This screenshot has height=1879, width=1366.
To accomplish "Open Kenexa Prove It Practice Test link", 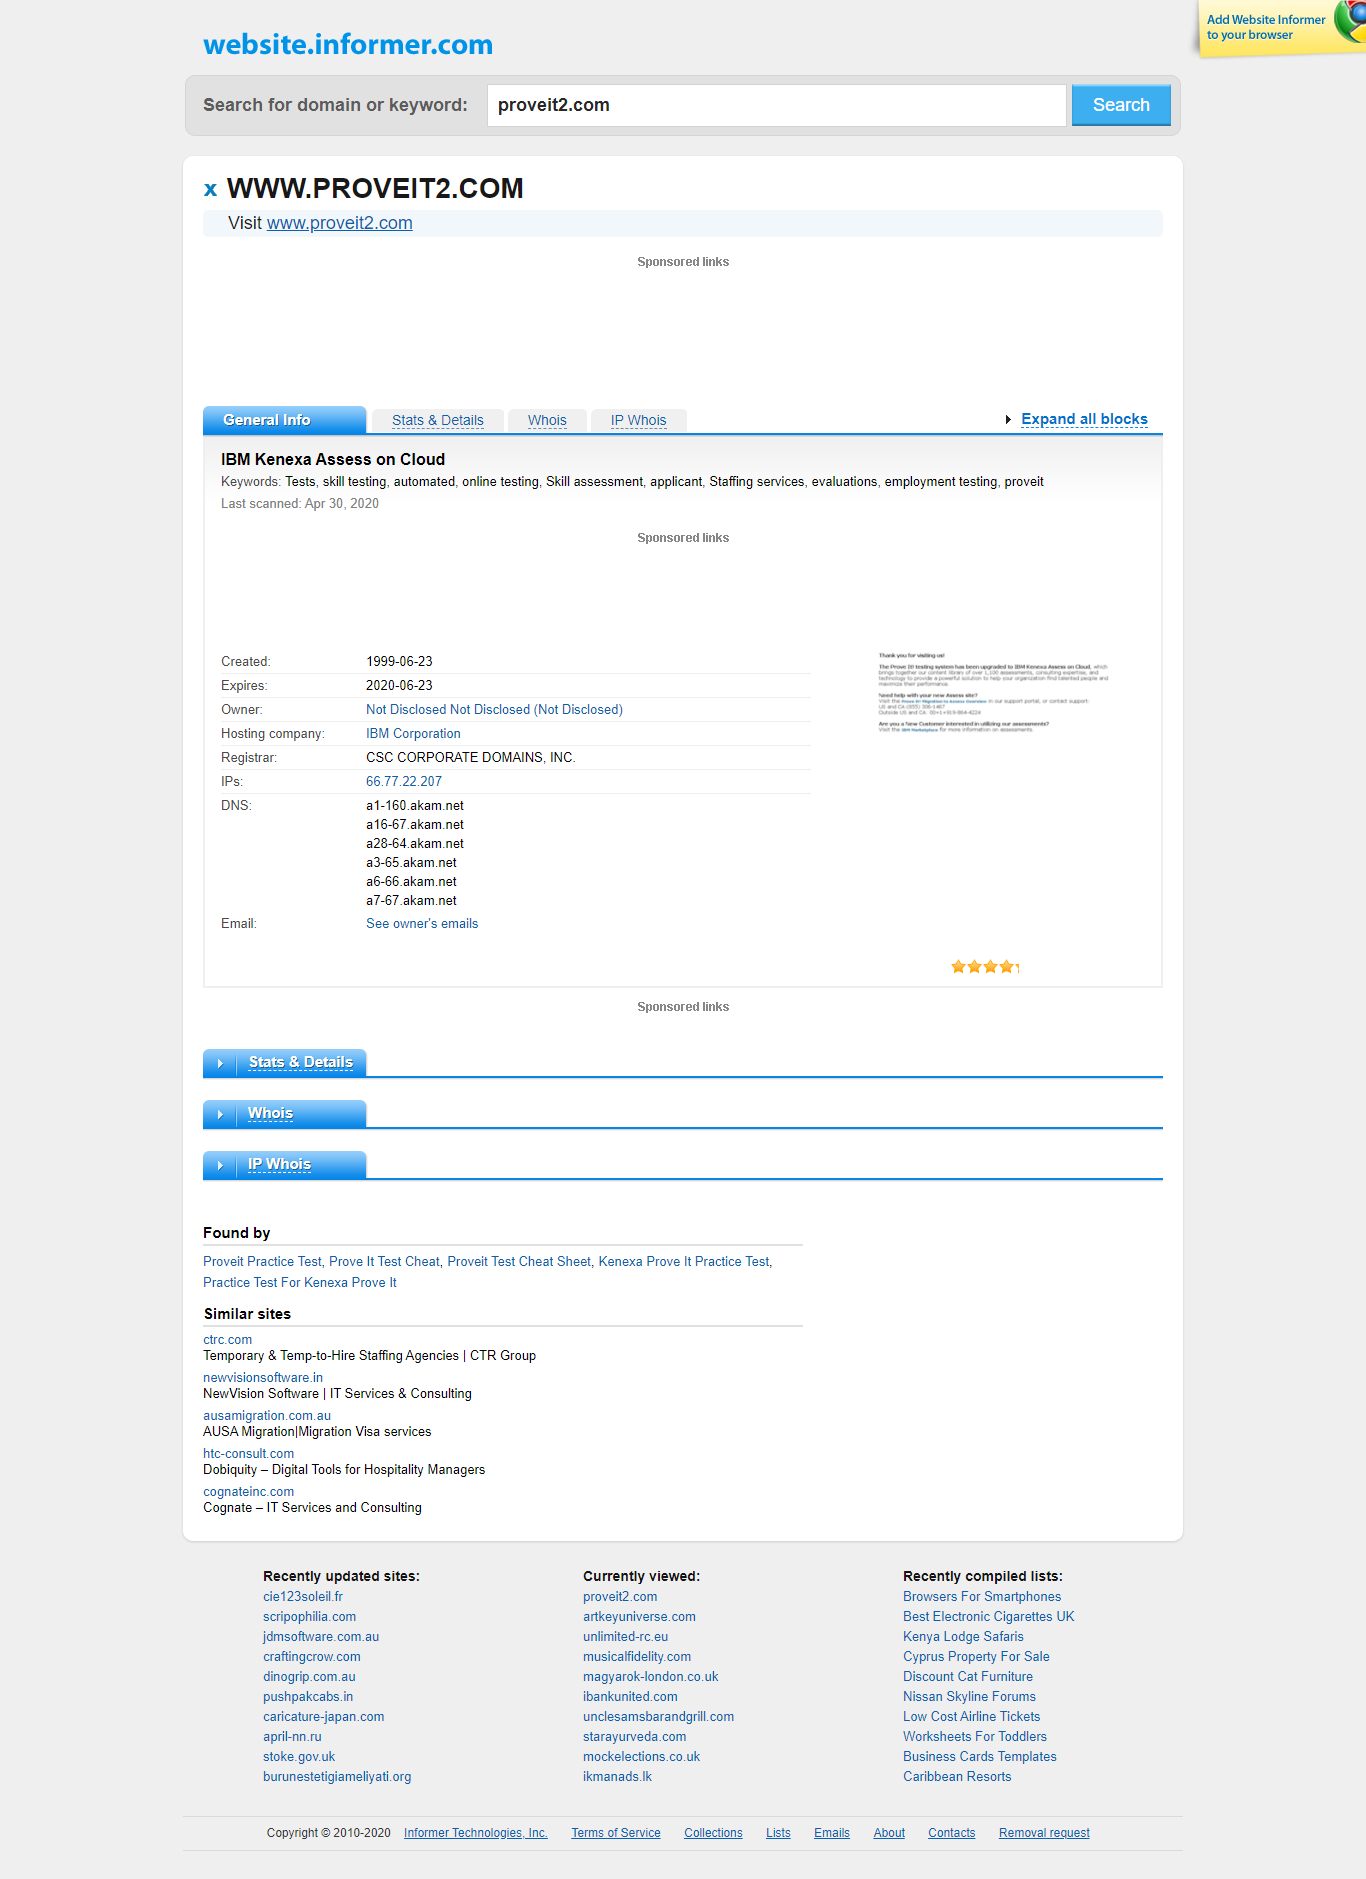I will pos(684,1262).
